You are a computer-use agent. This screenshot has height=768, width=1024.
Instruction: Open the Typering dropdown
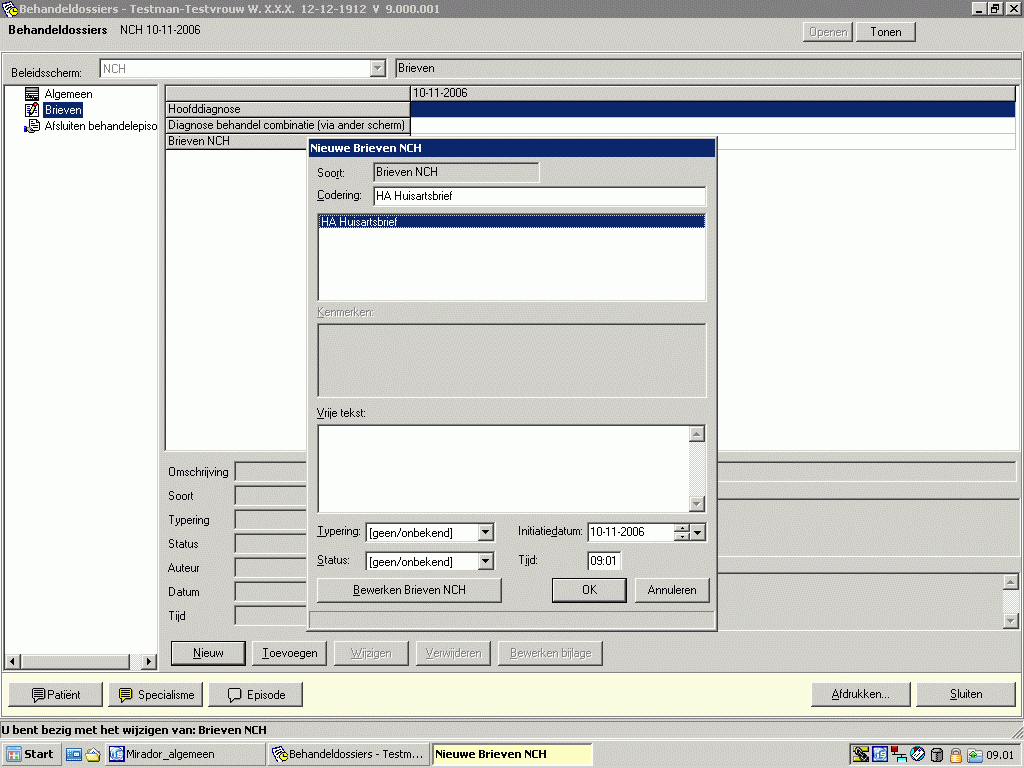point(485,533)
